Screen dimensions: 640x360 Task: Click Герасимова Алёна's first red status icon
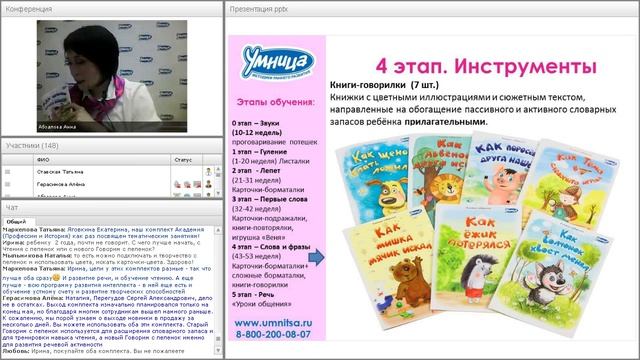coord(177,184)
